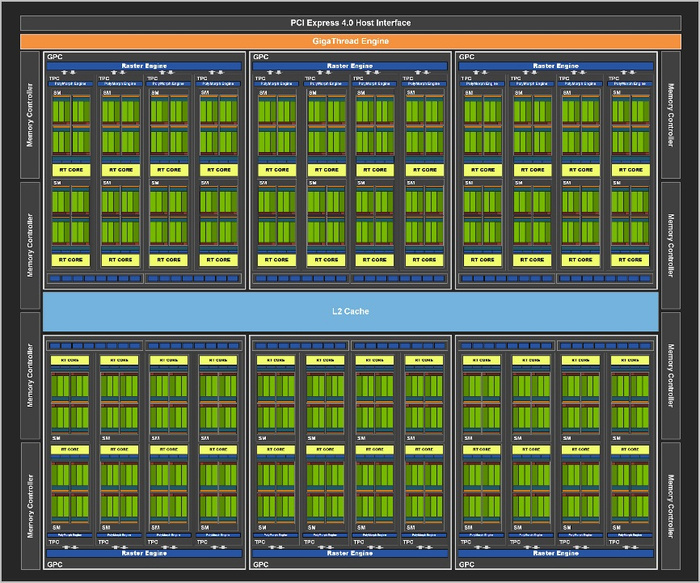Select the first TPC label in top-left GPC
Screen dimensions: 700x583
point(56,77)
